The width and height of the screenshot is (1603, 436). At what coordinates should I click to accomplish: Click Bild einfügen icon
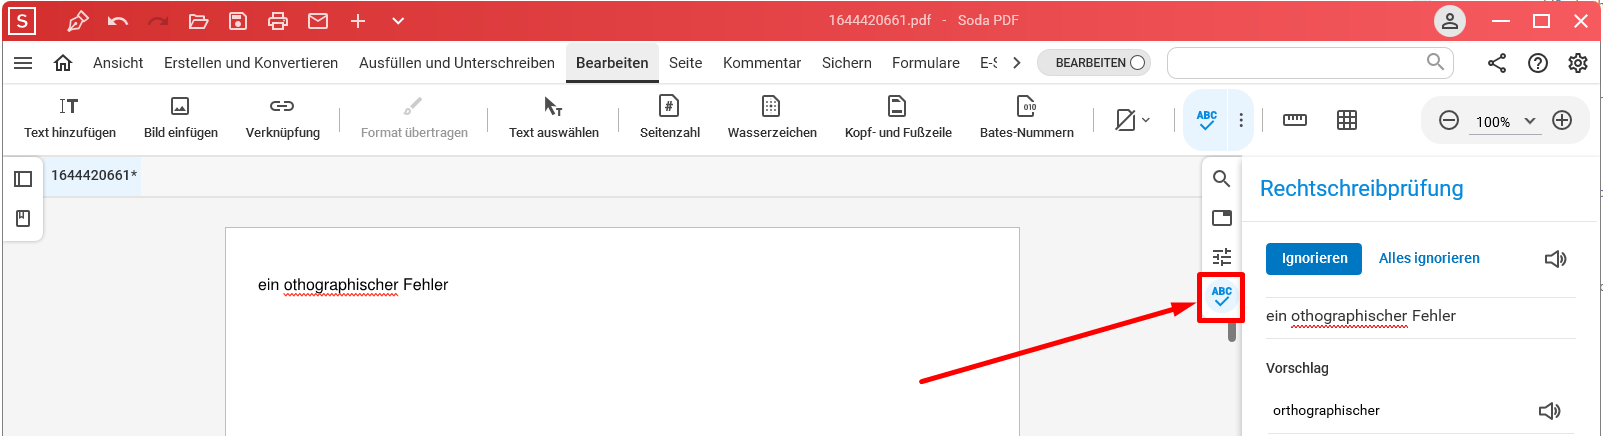(180, 106)
